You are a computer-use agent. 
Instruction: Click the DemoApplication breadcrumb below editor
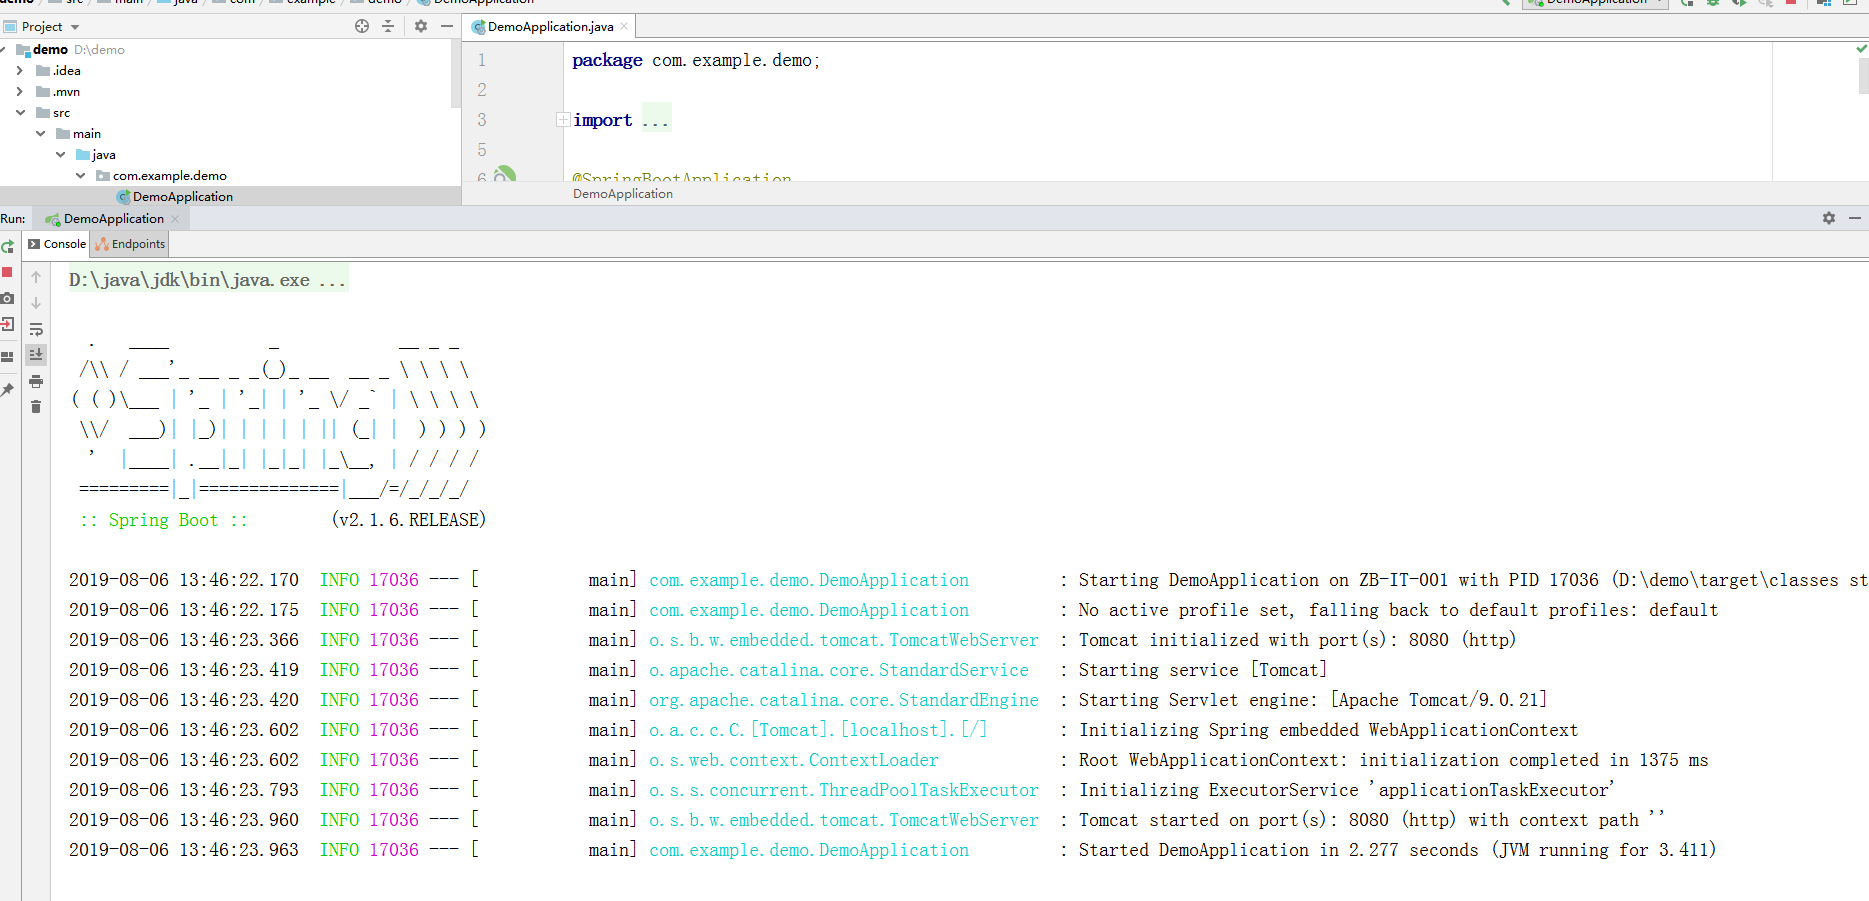623,194
